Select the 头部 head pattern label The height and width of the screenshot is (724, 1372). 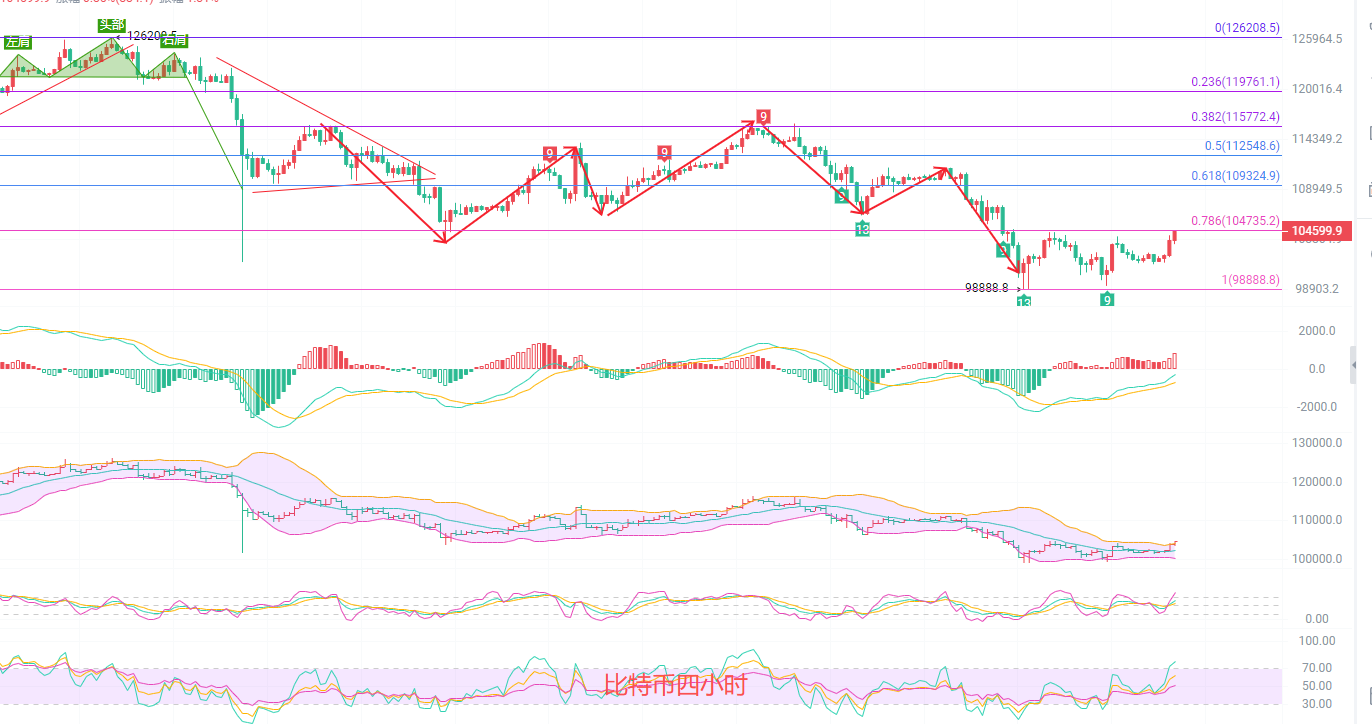[x=111, y=25]
